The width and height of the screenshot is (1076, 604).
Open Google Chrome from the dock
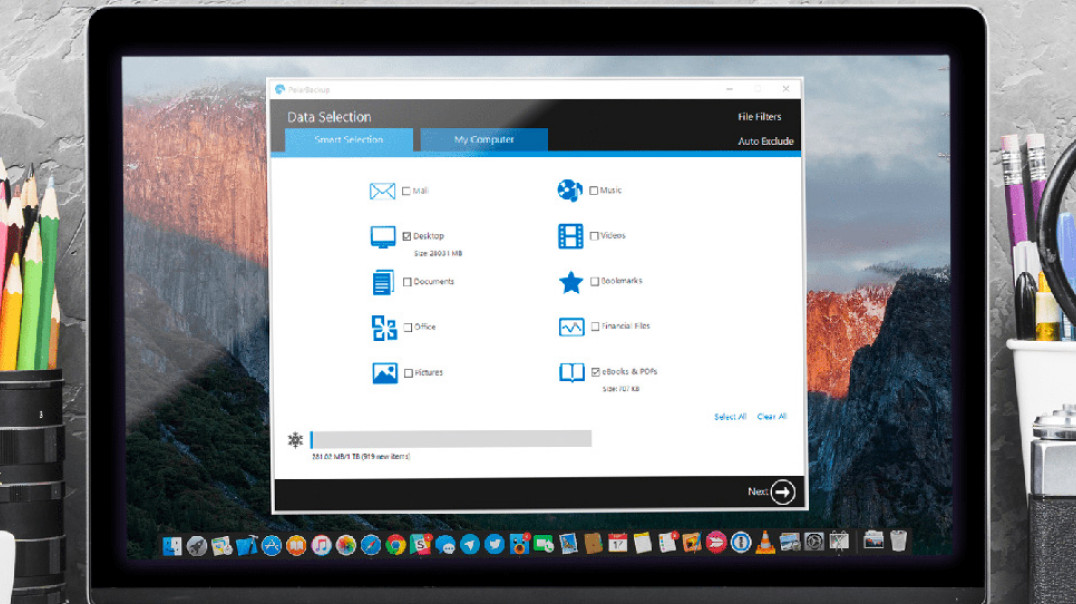click(x=395, y=546)
